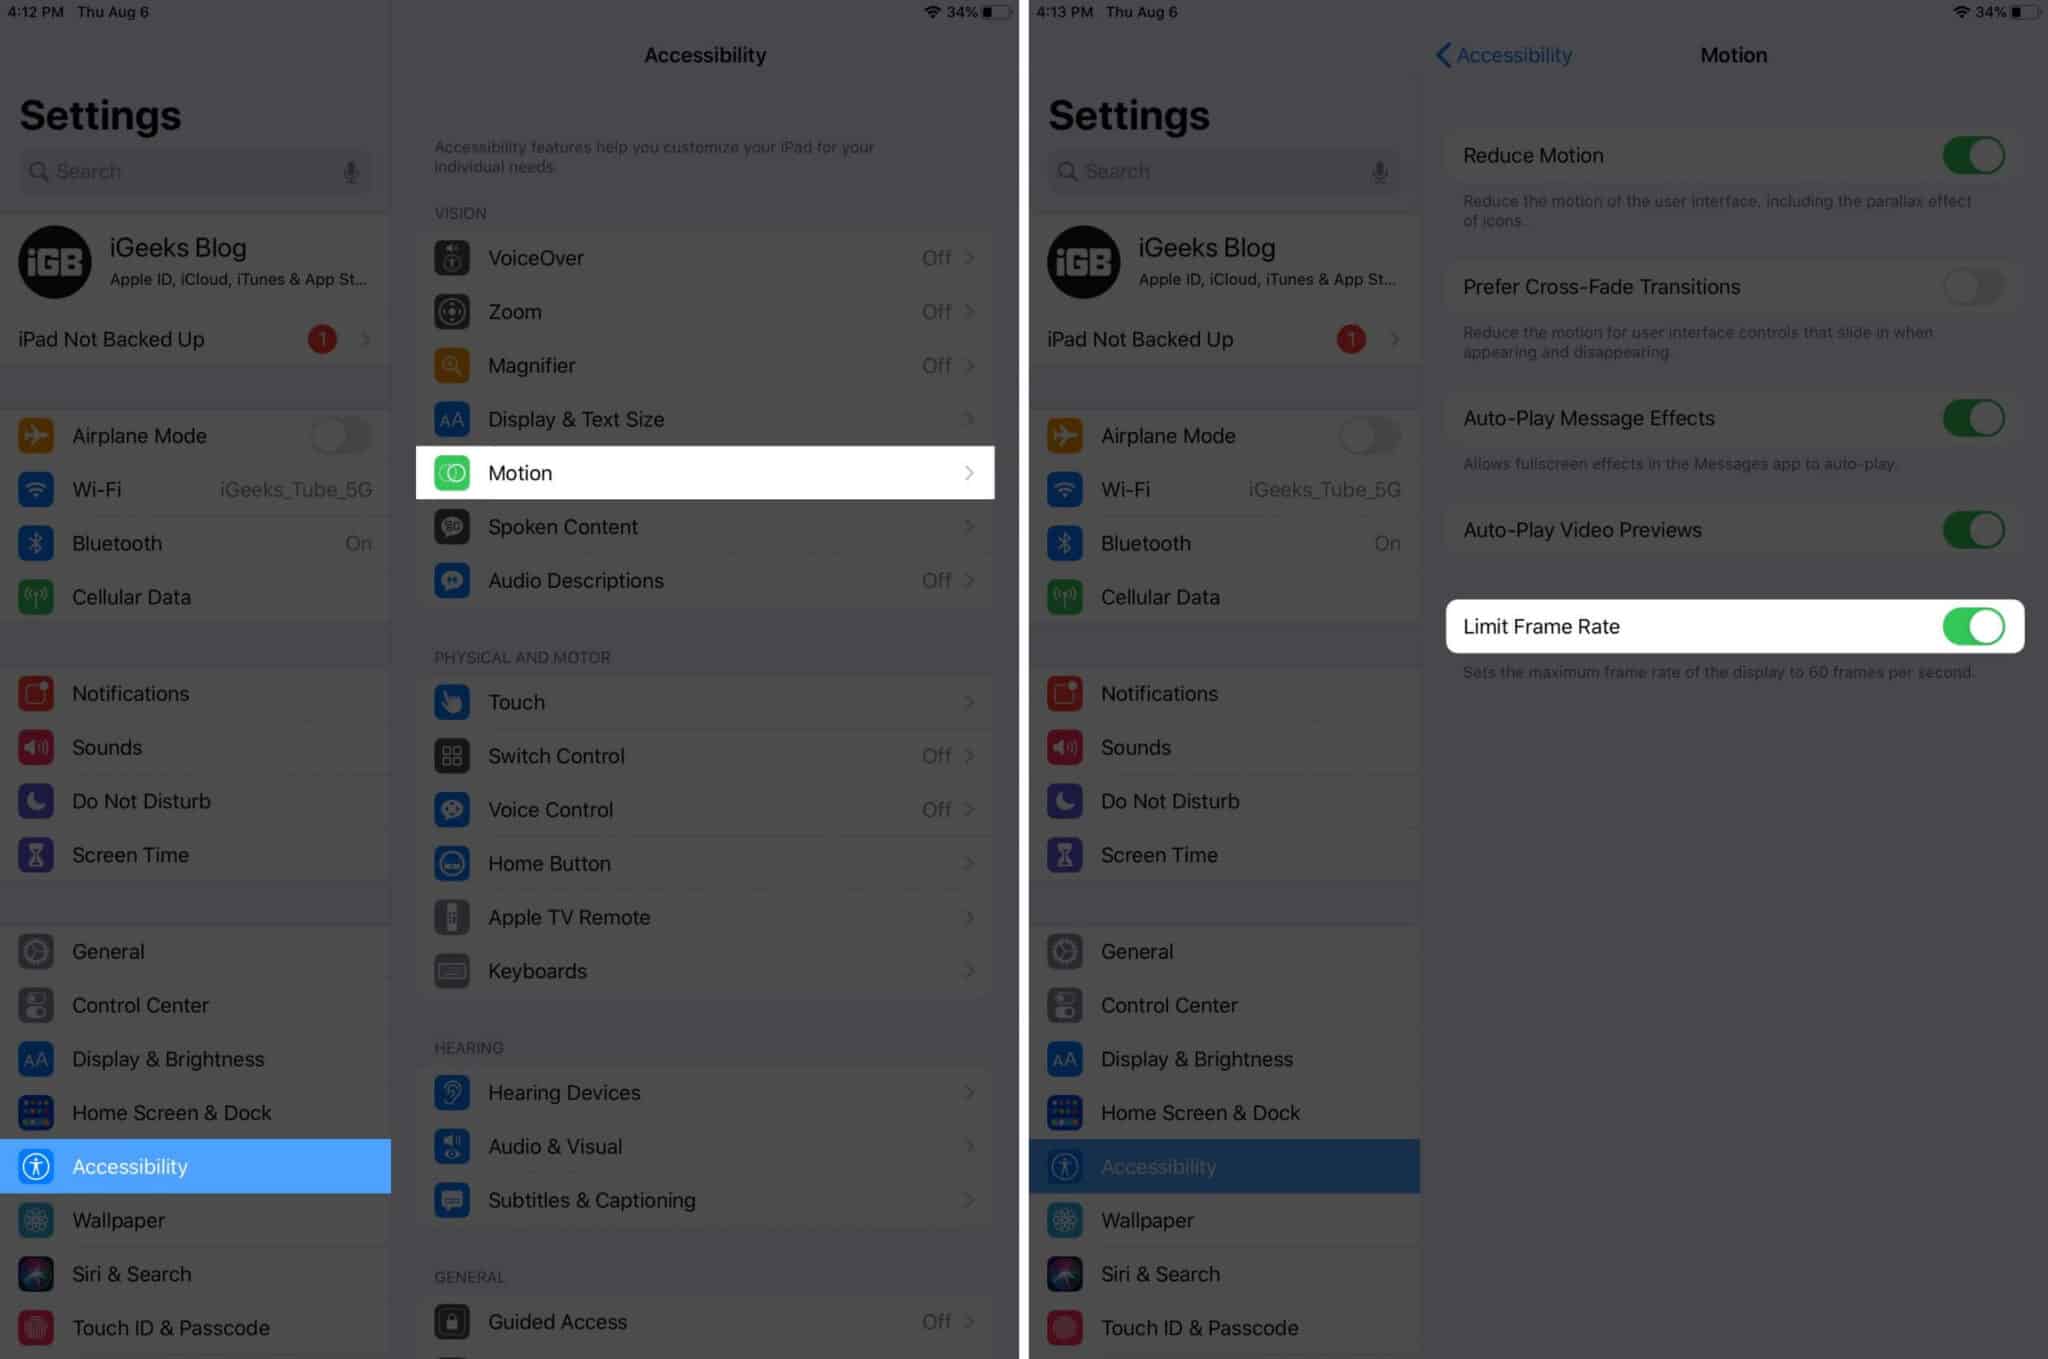Tap the VoiceOver settings icon
The width and height of the screenshot is (2048, 1359).
(x=453, y=256)
